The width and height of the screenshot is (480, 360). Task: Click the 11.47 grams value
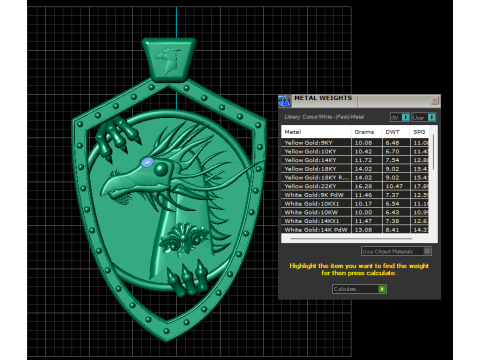pyautogui.click(x=363, y=221)
